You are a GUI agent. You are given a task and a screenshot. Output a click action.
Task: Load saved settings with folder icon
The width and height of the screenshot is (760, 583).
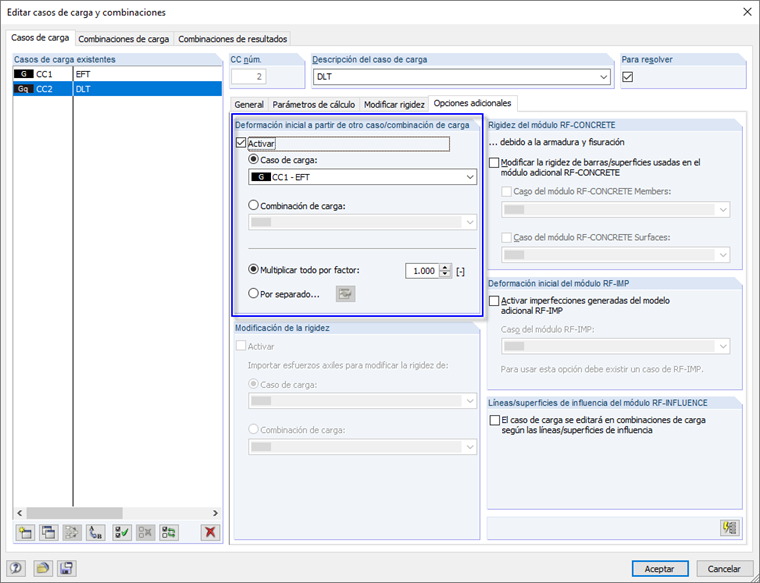tap(43, 568)
